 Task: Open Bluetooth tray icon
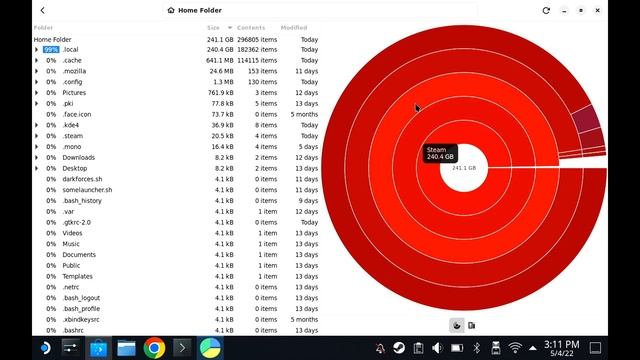pyautogui.click(x=476, y=348)
